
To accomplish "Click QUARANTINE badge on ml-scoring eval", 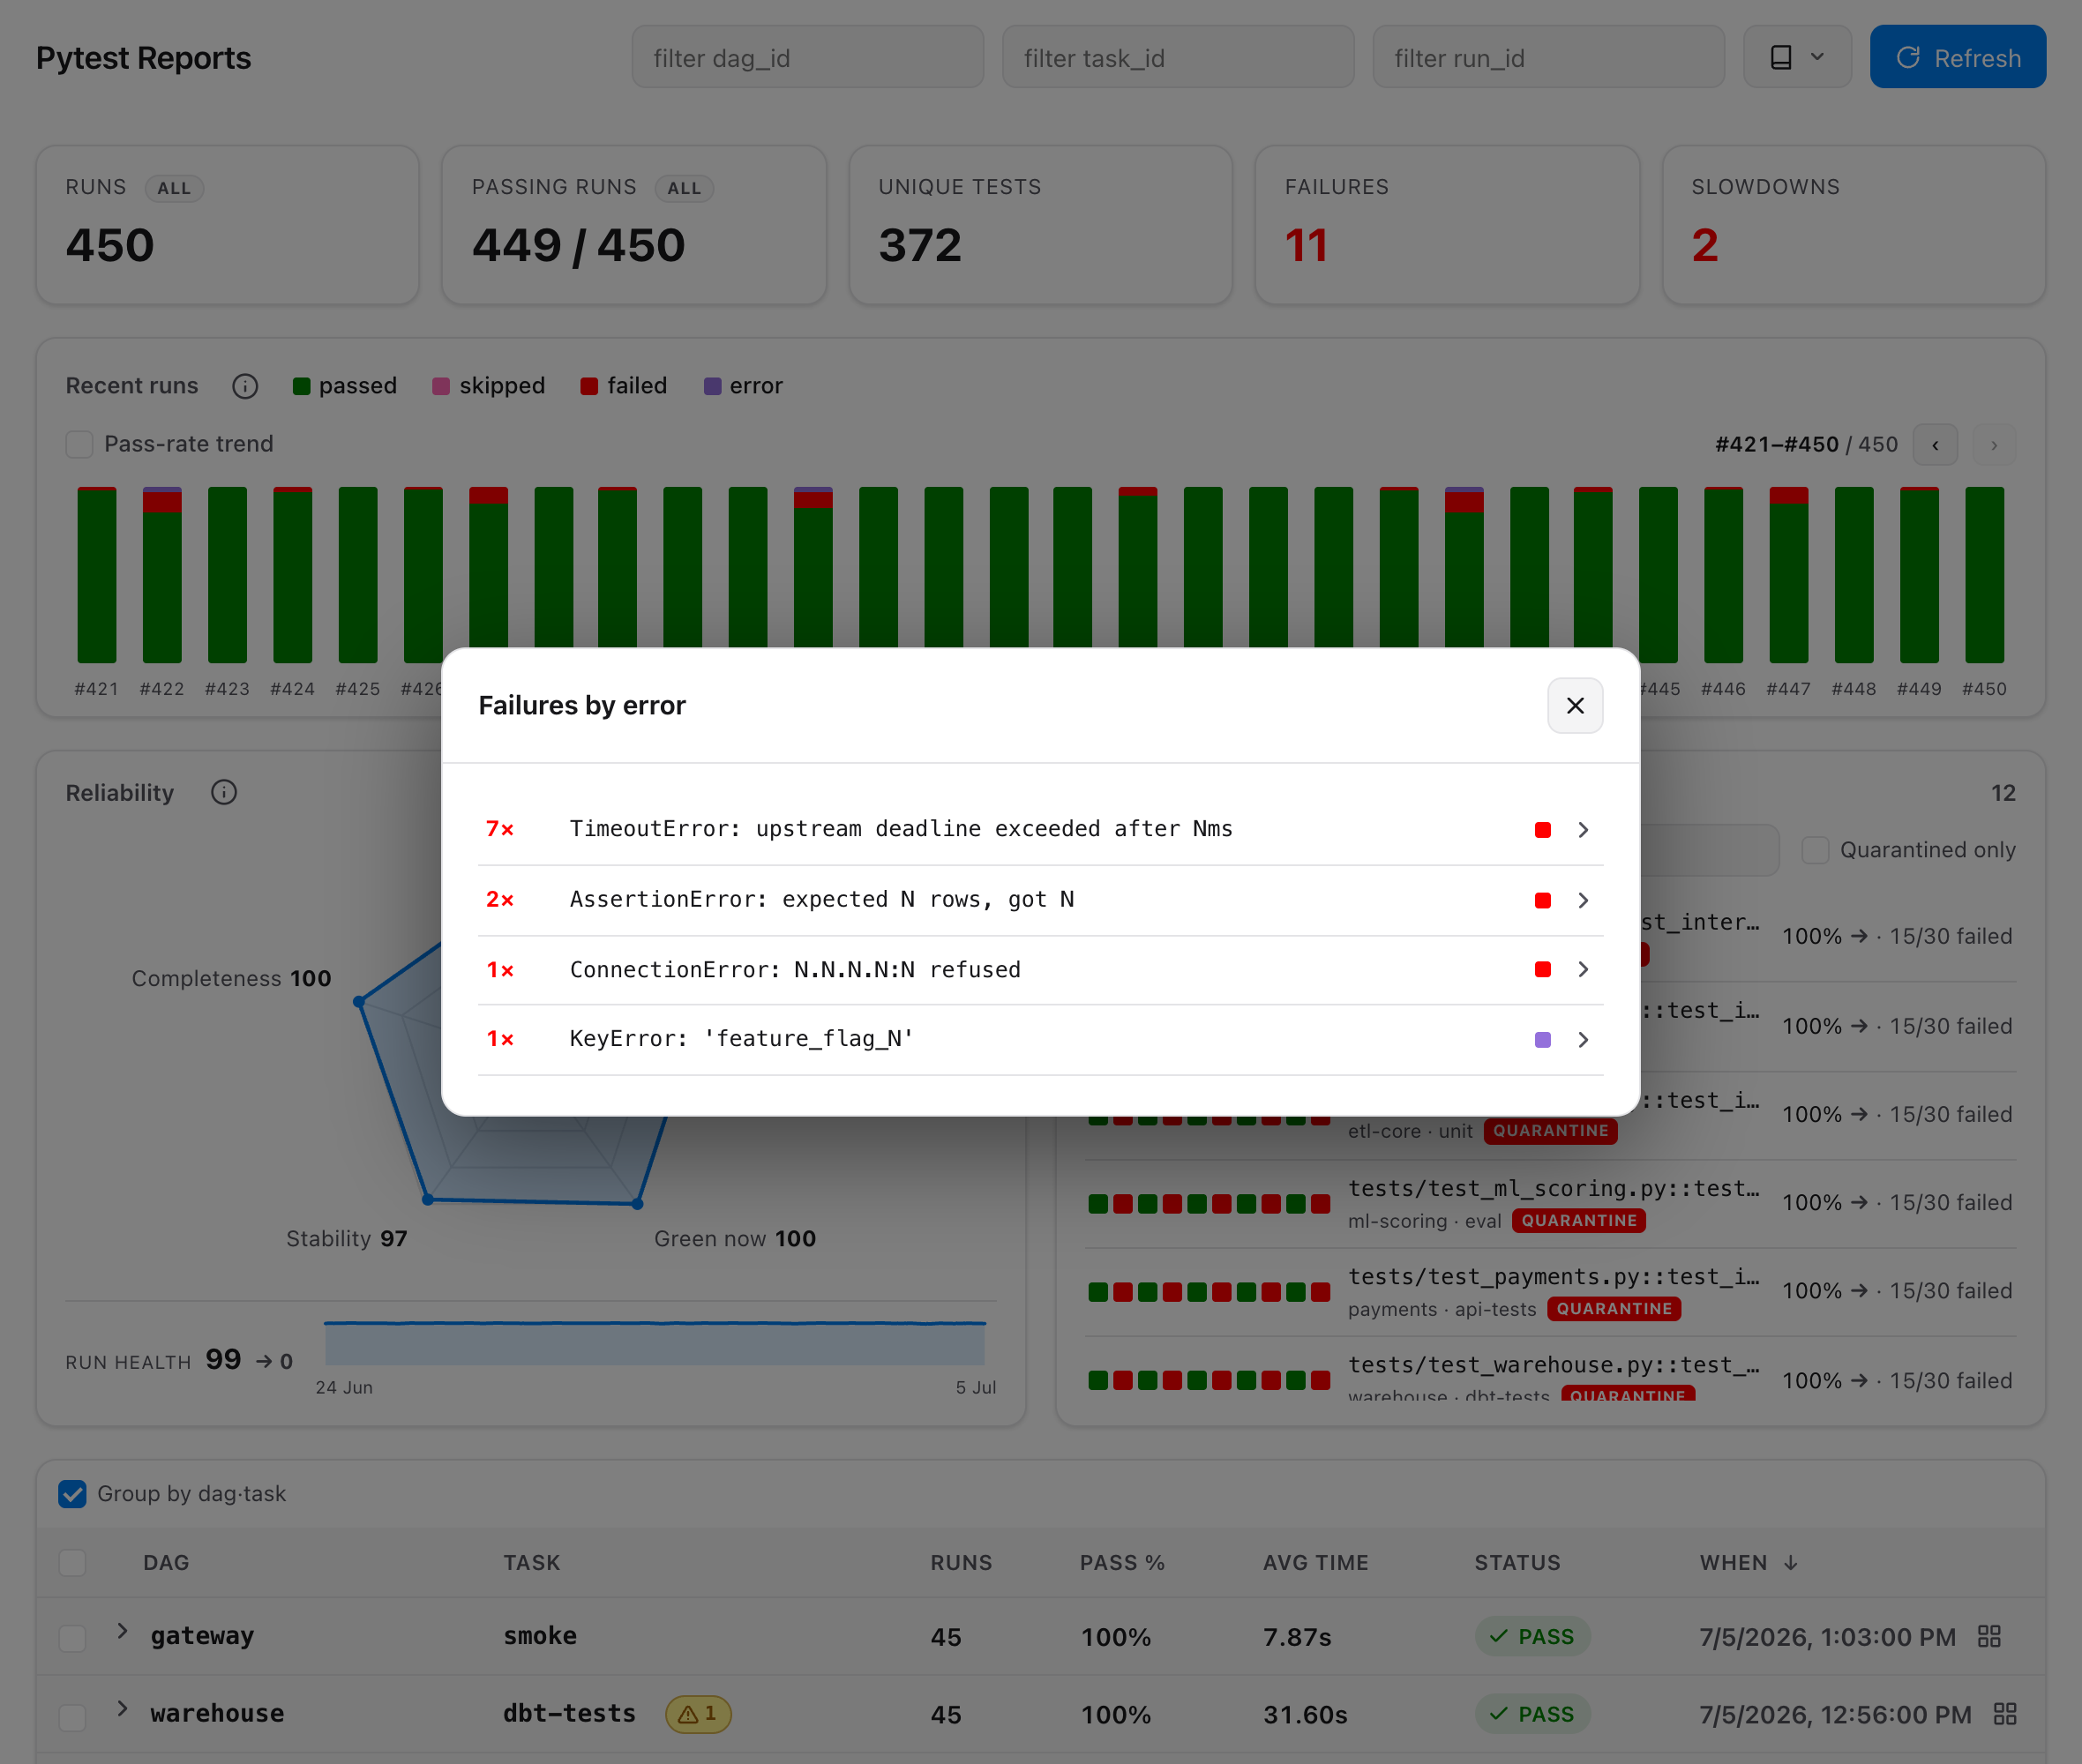I will tap(1578, 1221).
